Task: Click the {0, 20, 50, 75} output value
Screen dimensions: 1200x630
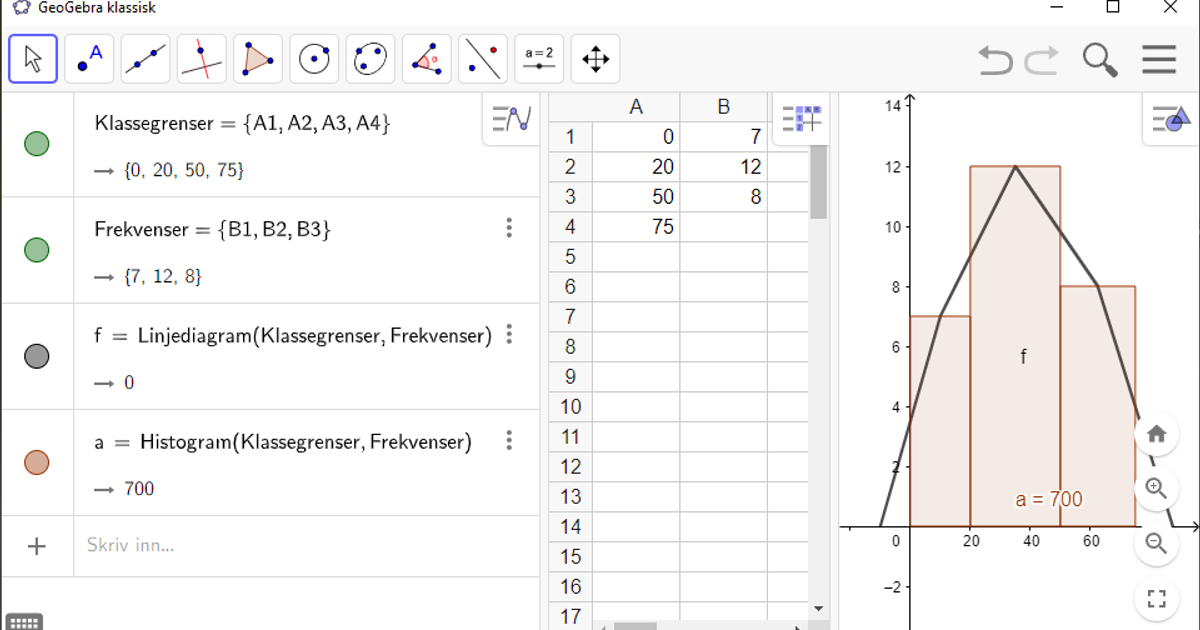Action: point(184,170)
